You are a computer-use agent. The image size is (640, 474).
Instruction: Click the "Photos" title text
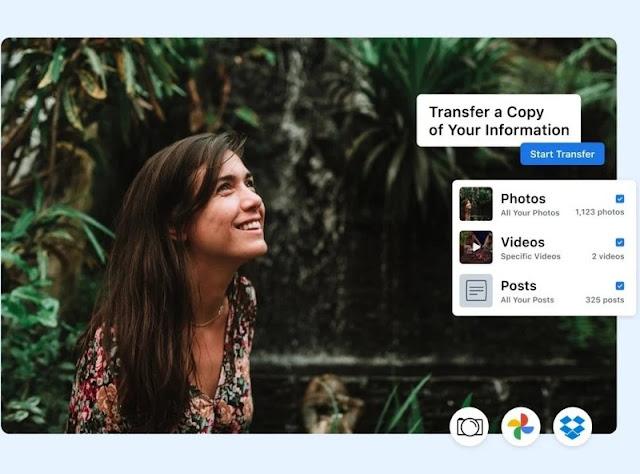[x=523, y=198]
